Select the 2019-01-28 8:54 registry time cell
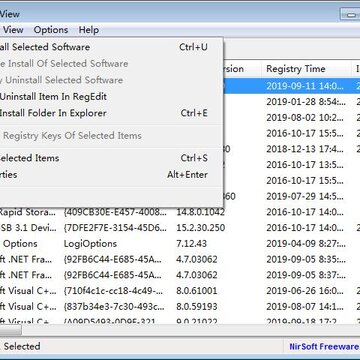This screenshot has height=360, width=360. [306, 102]
